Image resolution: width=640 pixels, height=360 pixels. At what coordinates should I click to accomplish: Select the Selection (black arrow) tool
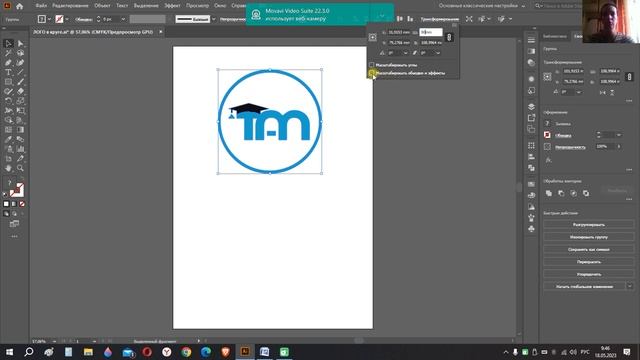[8, 43]
